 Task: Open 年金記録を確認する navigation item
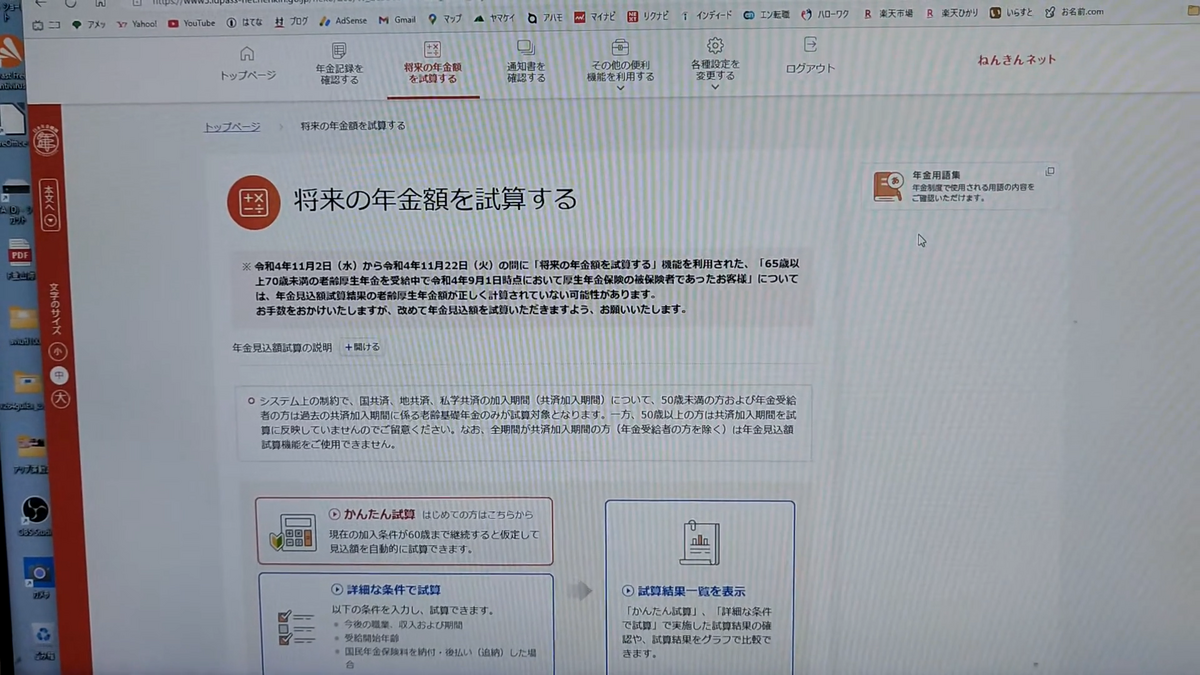pyautogui.click(x=339, y=63)
